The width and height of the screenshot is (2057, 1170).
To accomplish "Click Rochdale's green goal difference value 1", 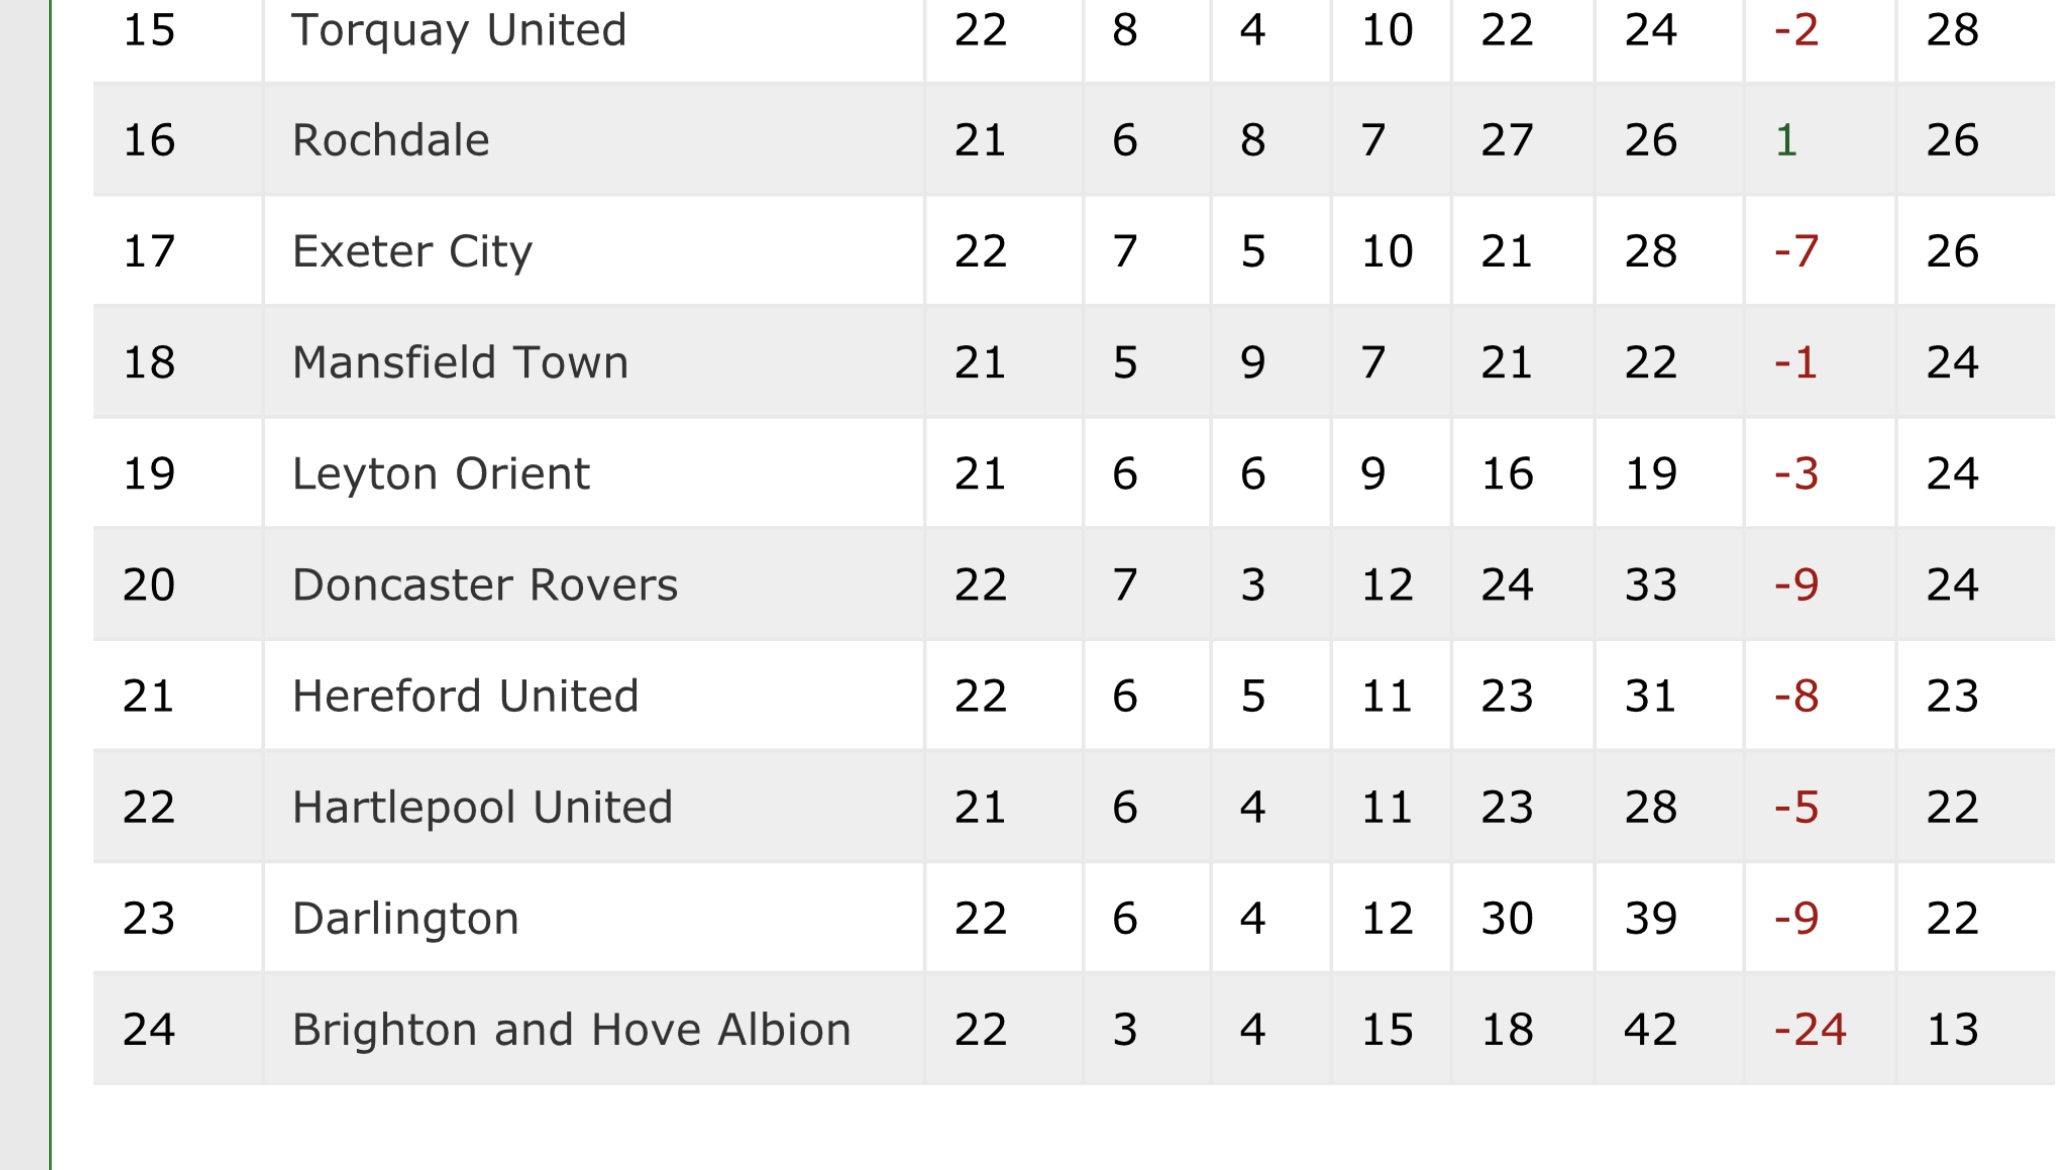I will pyautogui.click(x=1786, y=140).
